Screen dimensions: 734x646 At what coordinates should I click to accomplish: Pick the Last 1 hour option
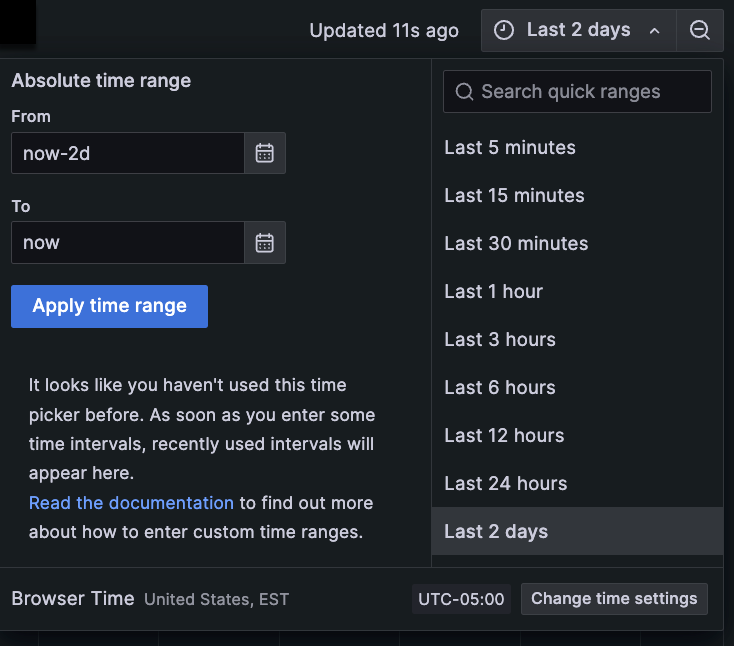493,292
